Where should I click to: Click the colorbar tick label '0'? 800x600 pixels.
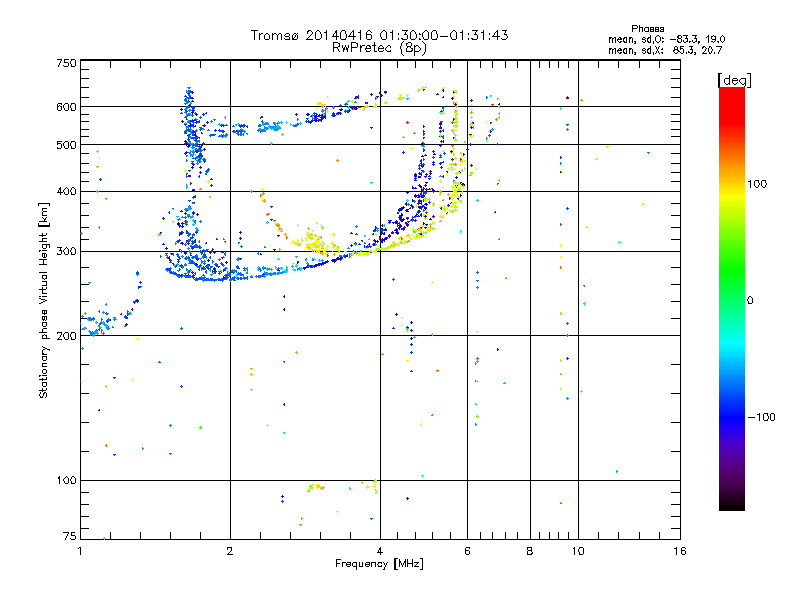750,301
